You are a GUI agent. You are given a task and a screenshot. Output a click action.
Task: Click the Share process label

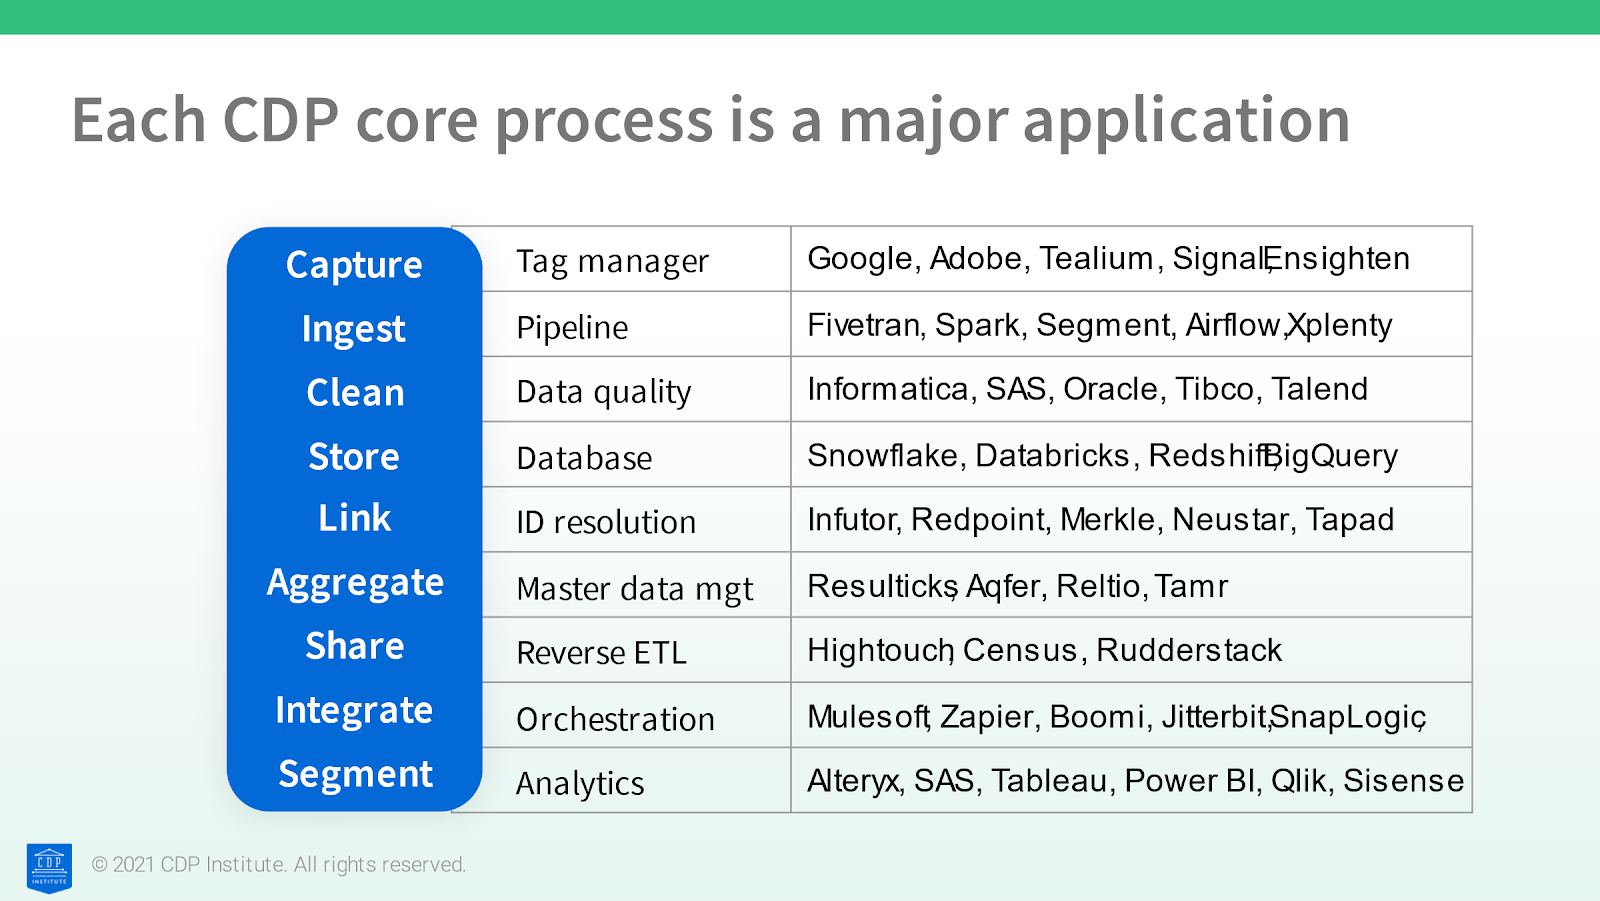(x=355, y=646)
